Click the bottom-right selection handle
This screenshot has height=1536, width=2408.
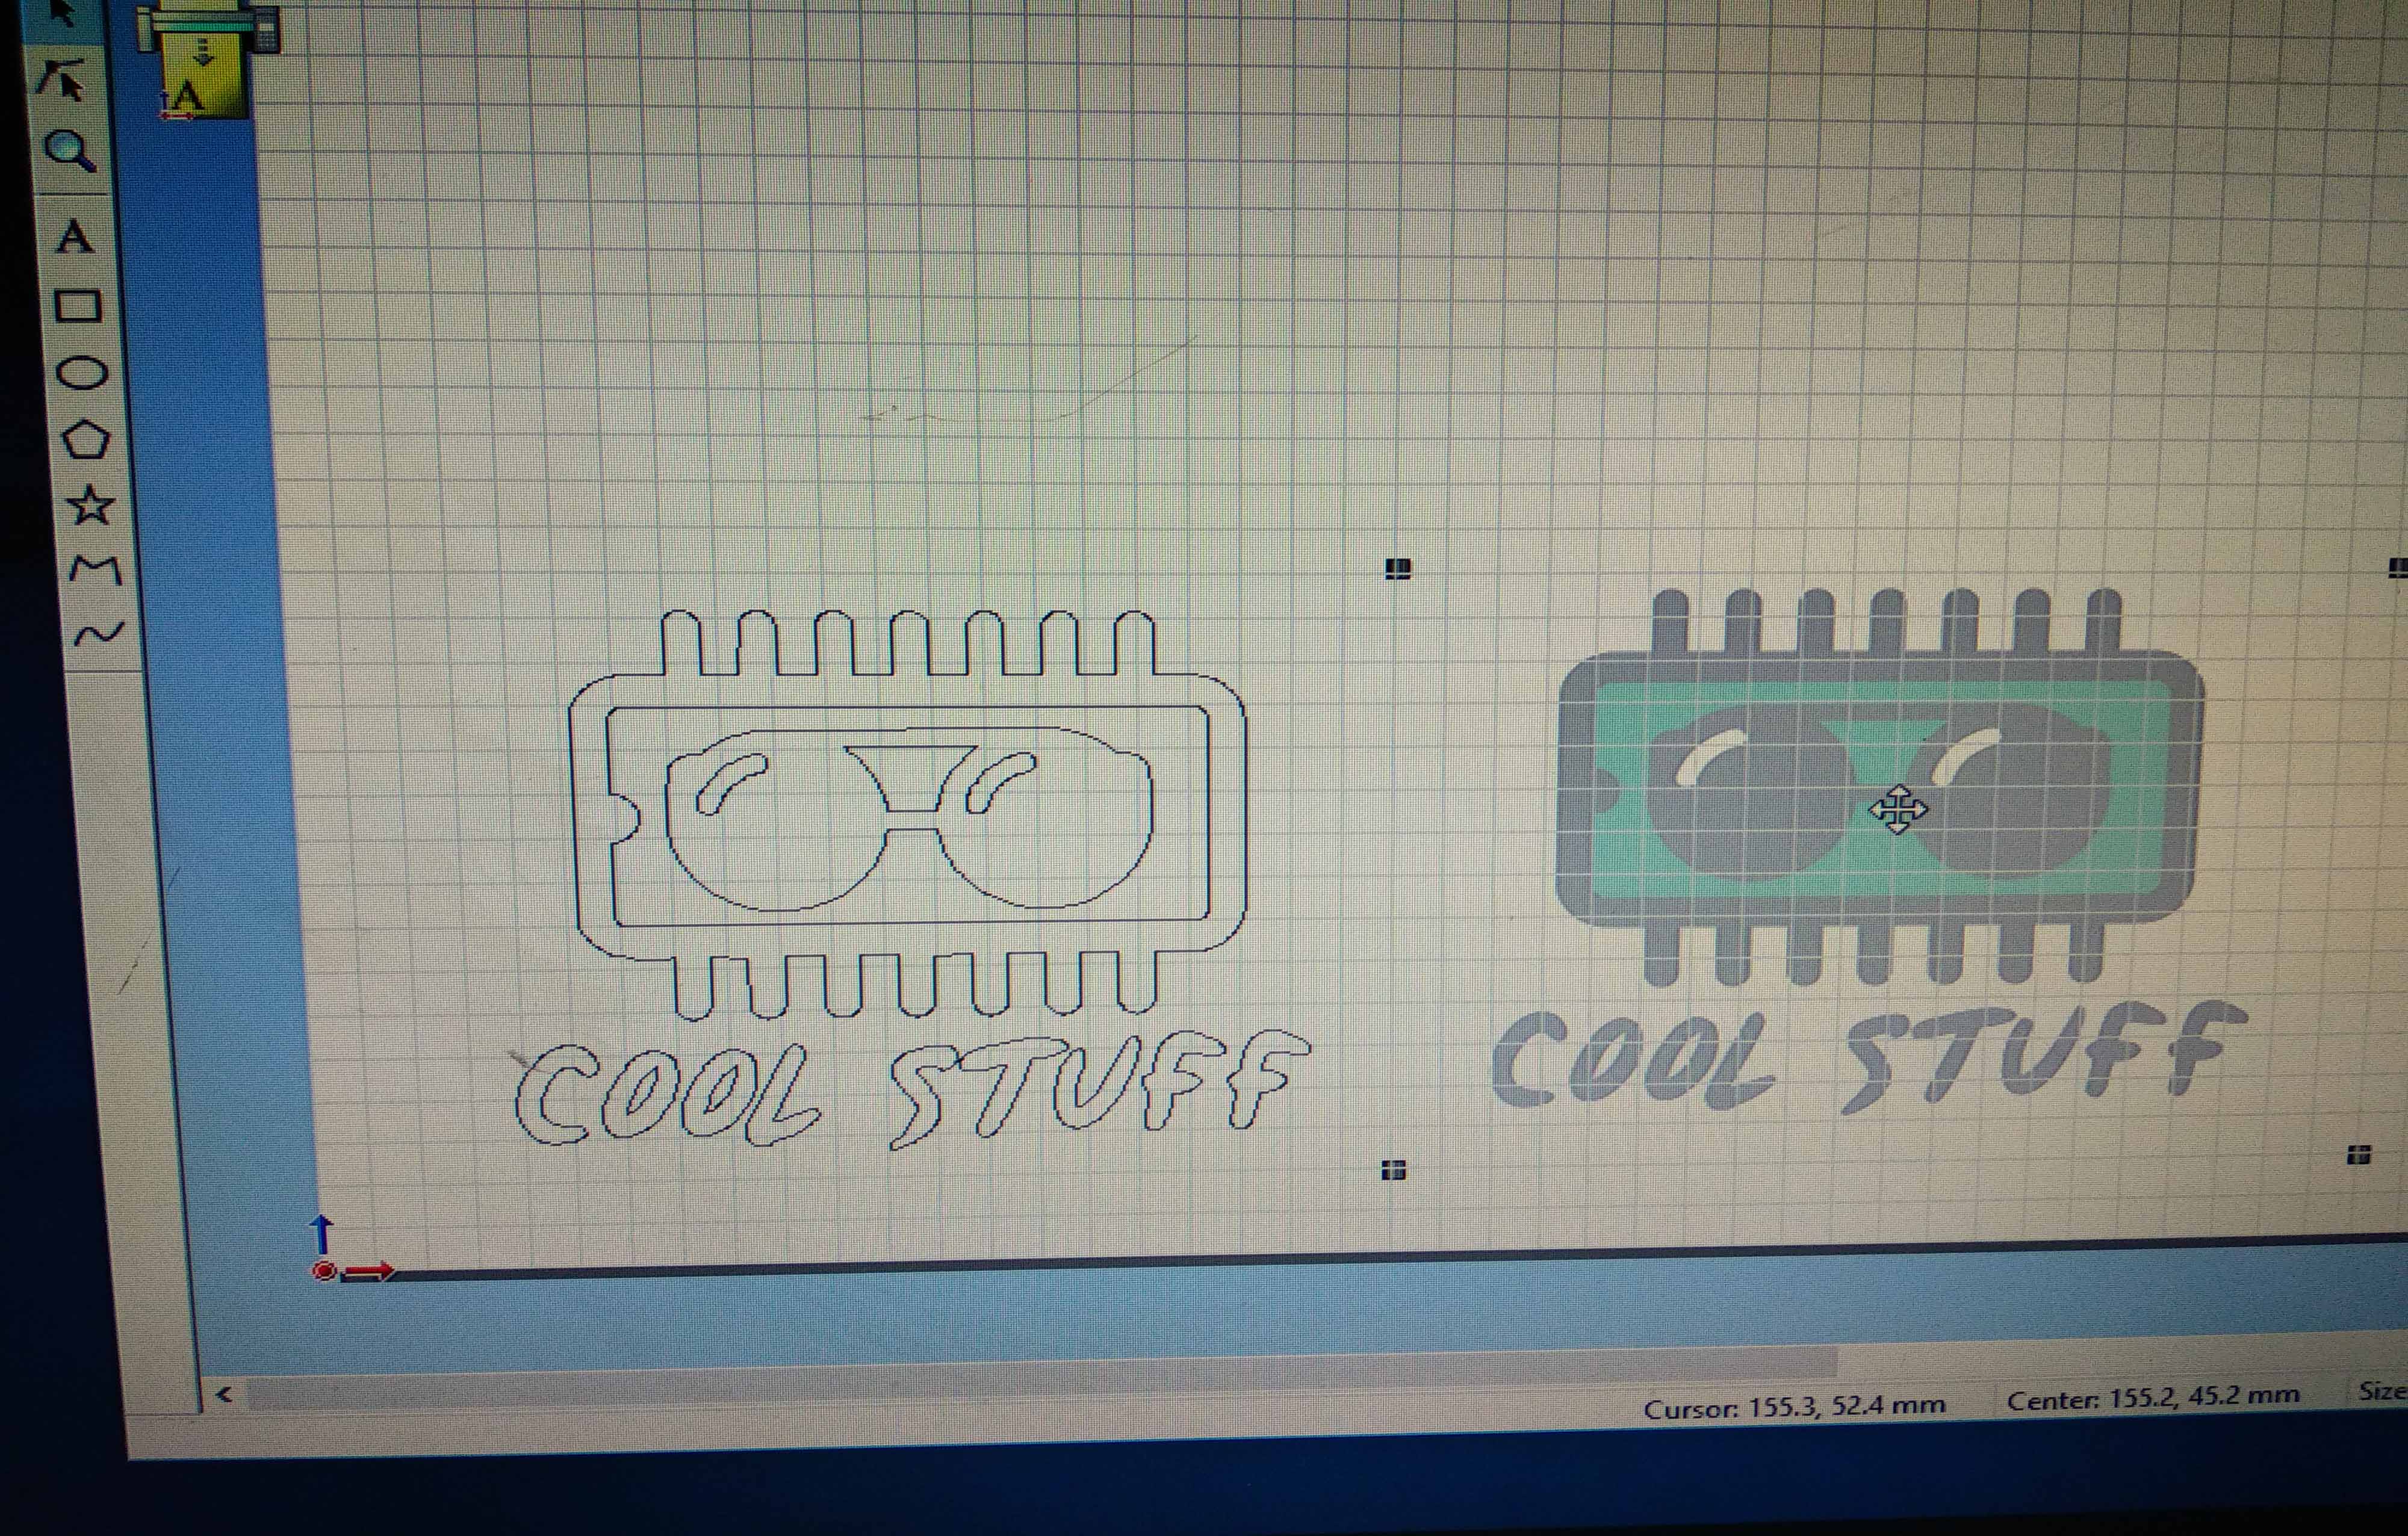point(2358,1156)
